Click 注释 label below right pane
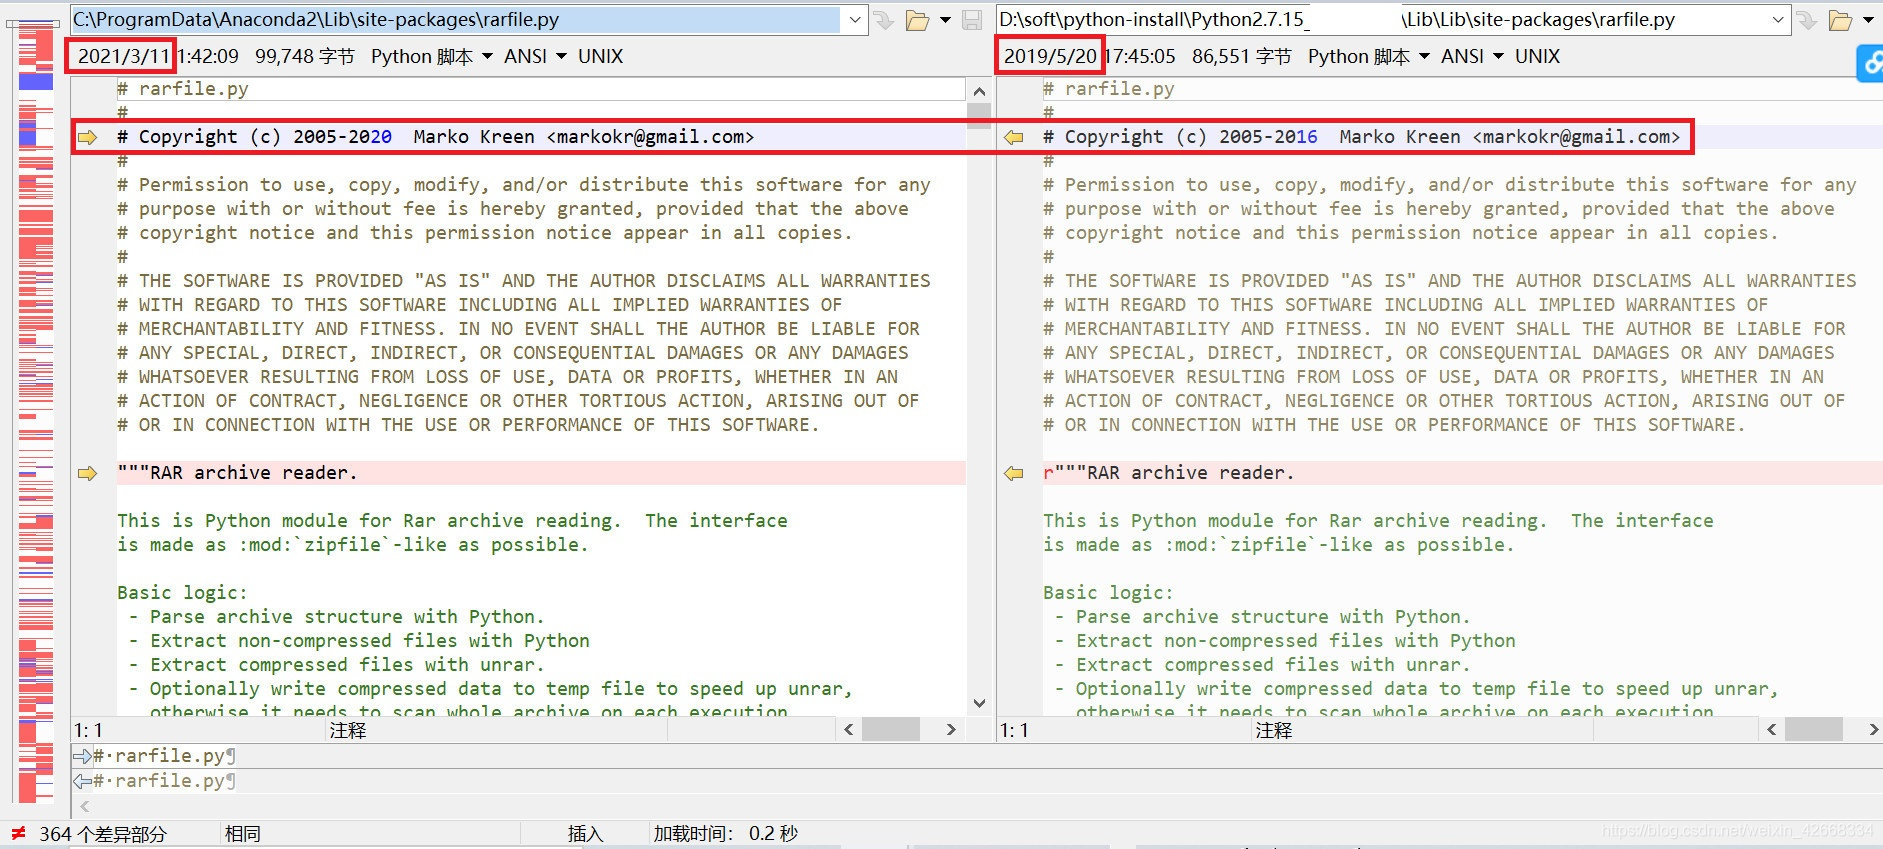 1274,731
